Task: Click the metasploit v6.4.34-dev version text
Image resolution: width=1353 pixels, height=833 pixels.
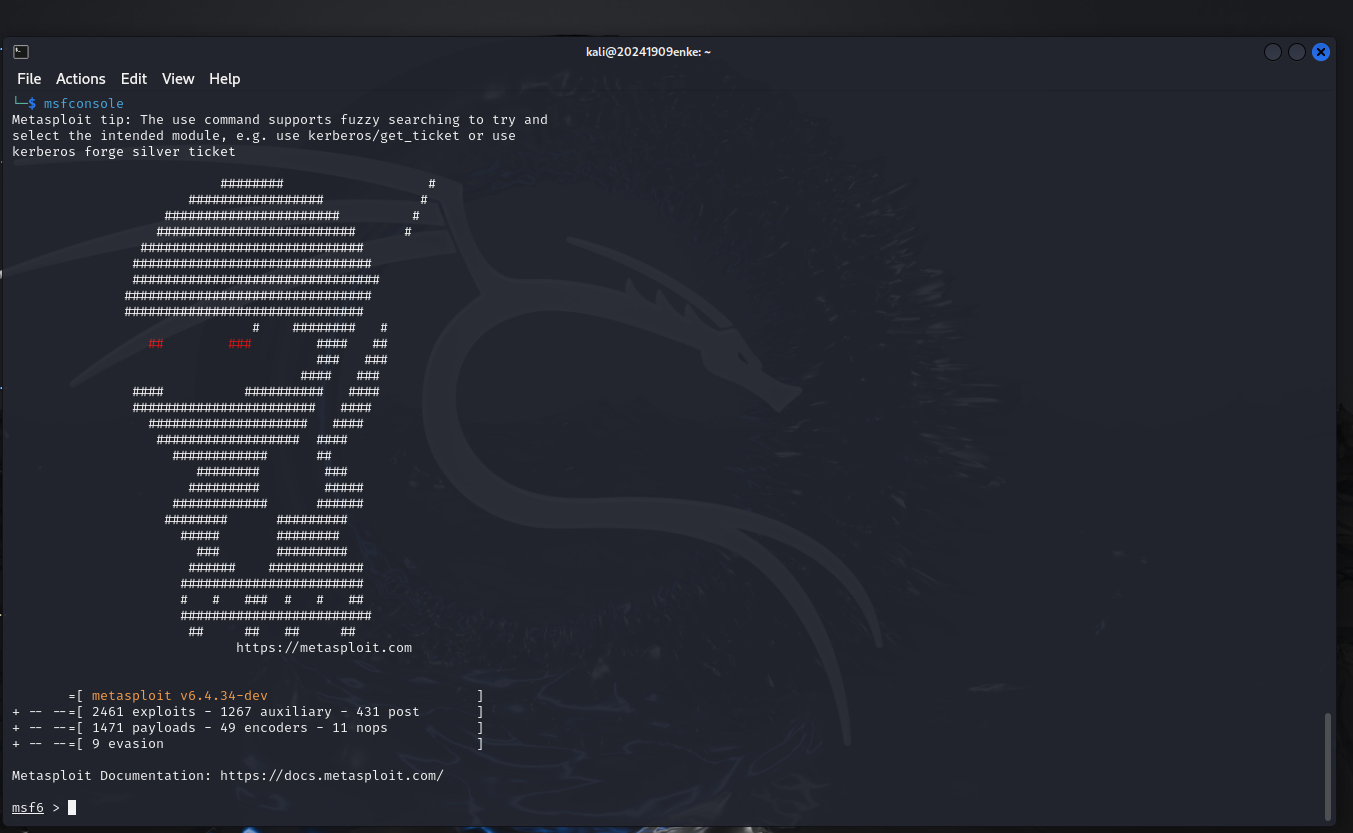Action: point(180,695)
